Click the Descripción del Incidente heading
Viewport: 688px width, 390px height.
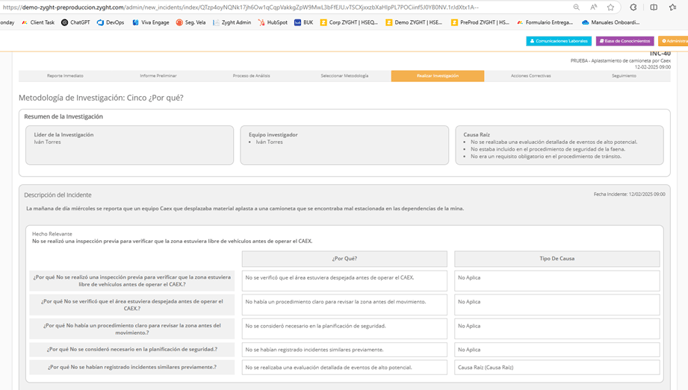coord(58,195)
